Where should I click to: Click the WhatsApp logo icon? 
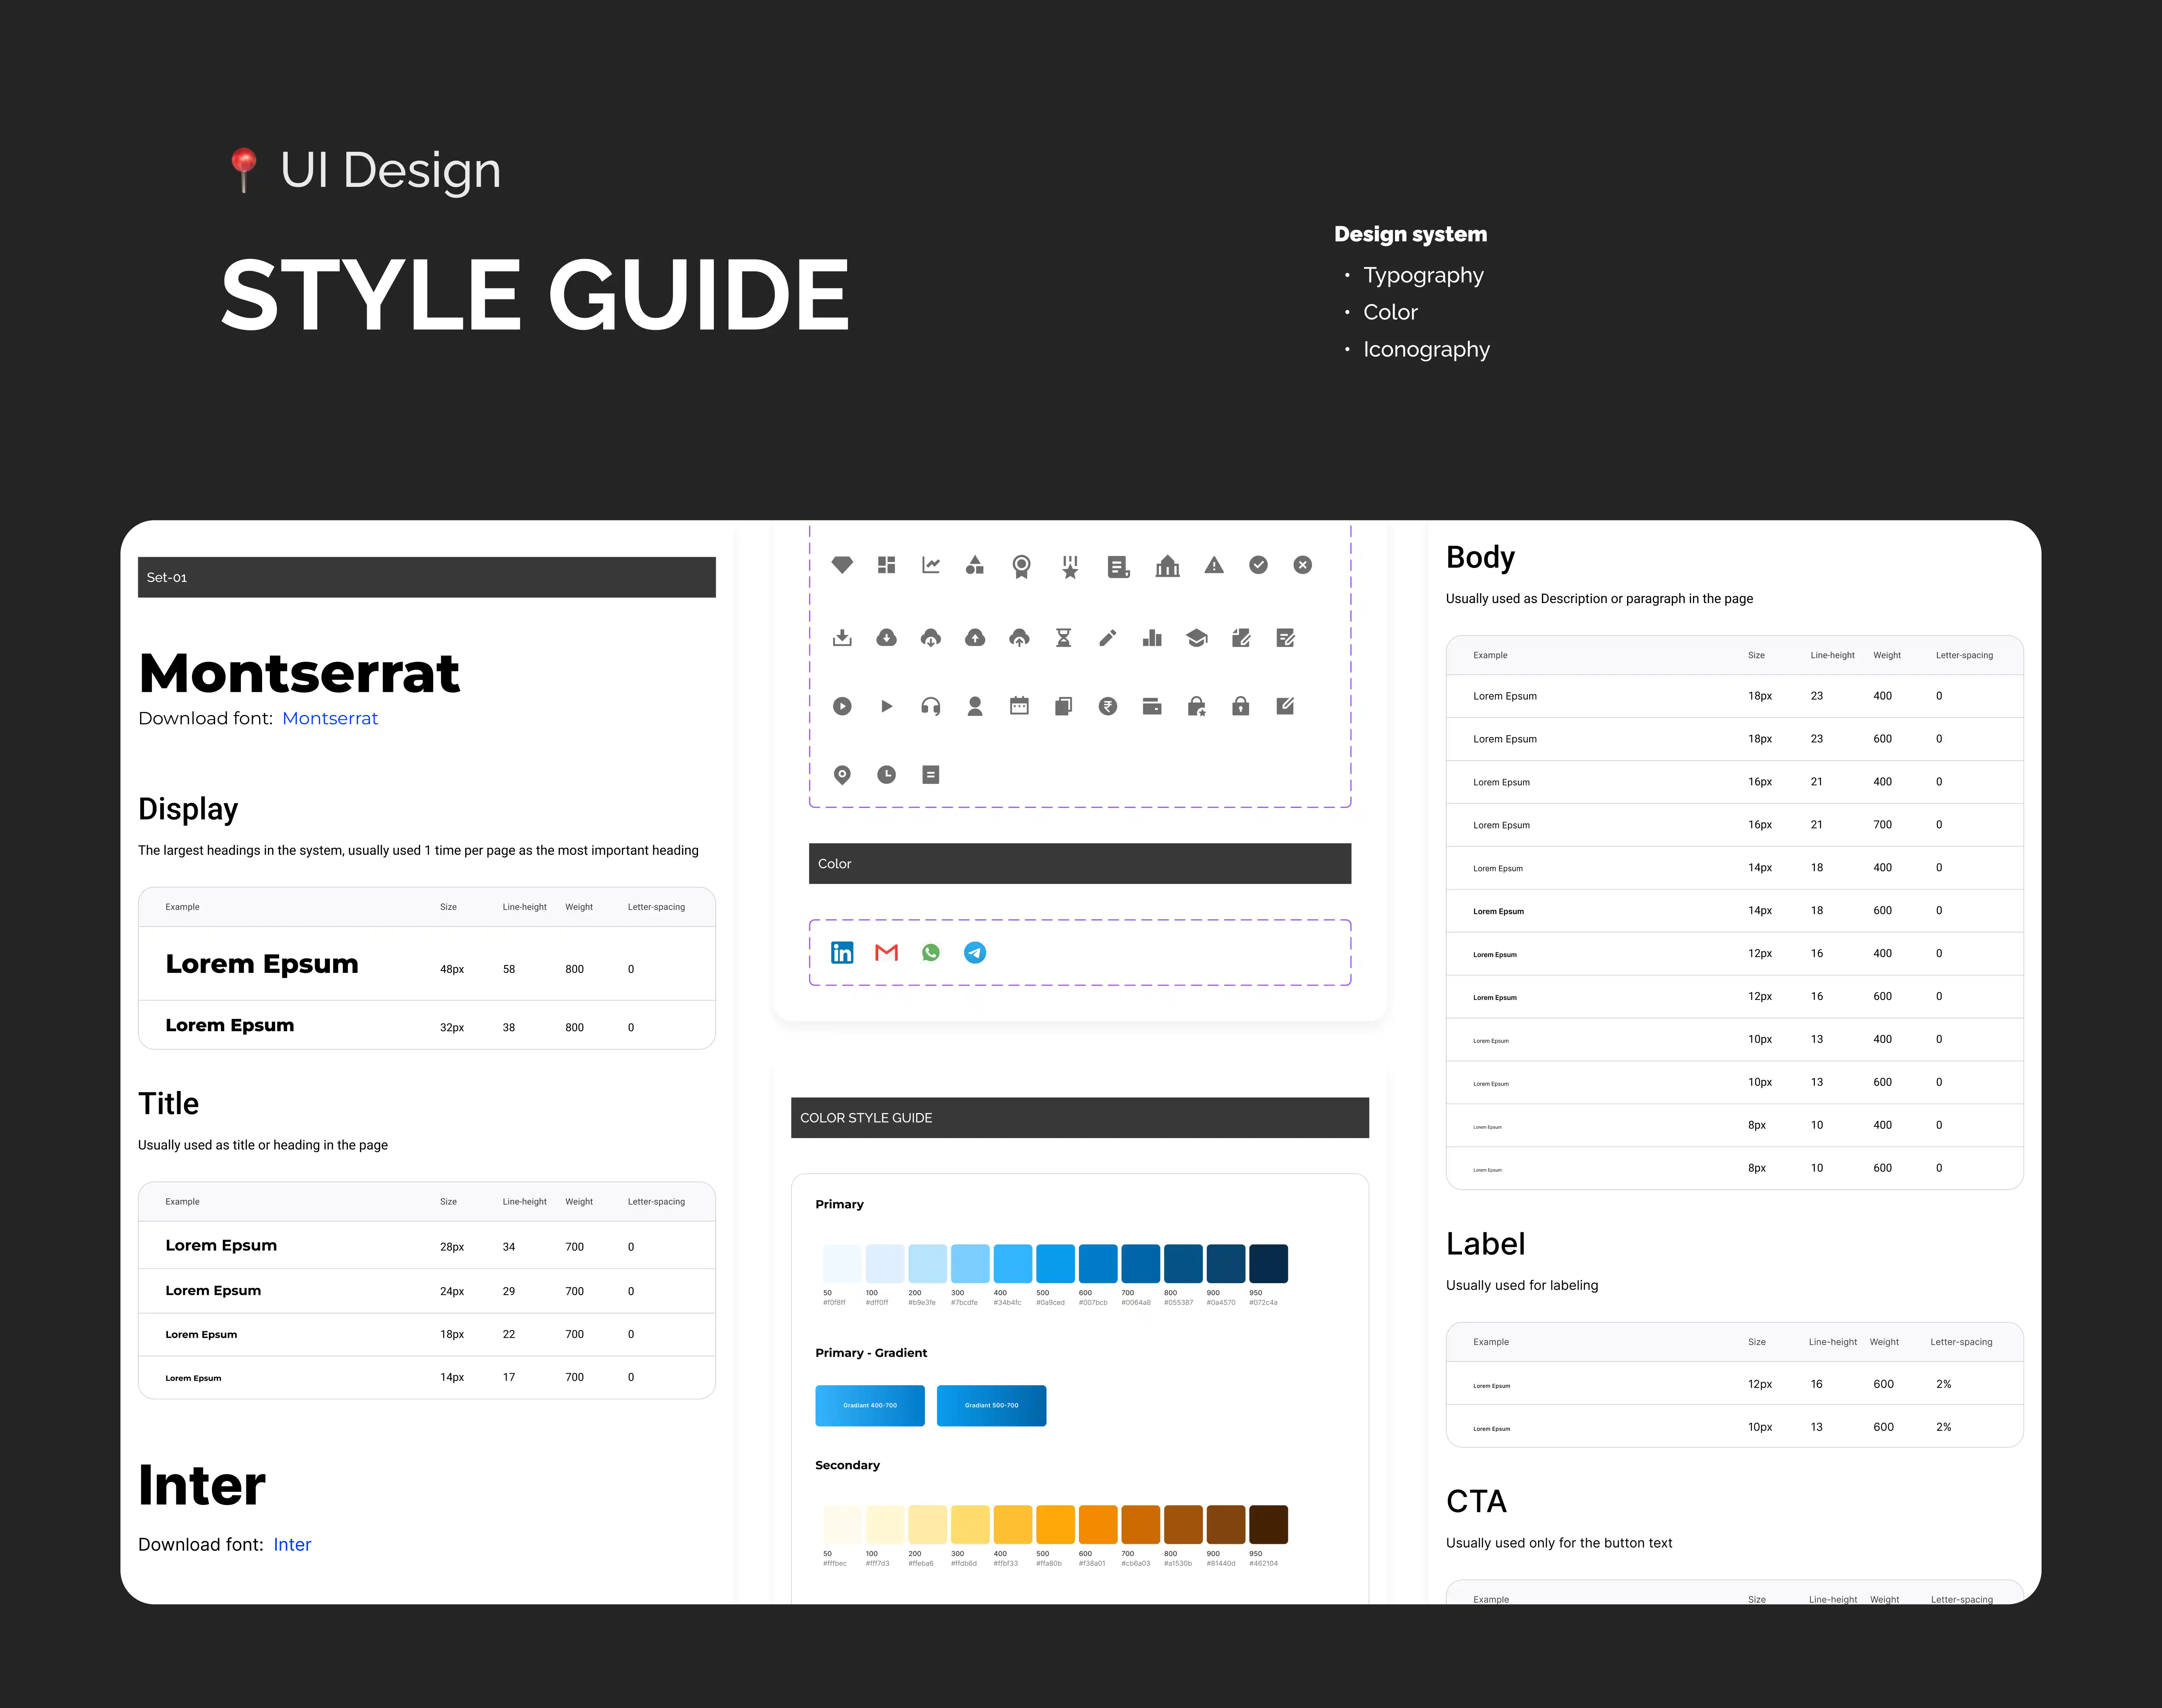tap(930, 953)
